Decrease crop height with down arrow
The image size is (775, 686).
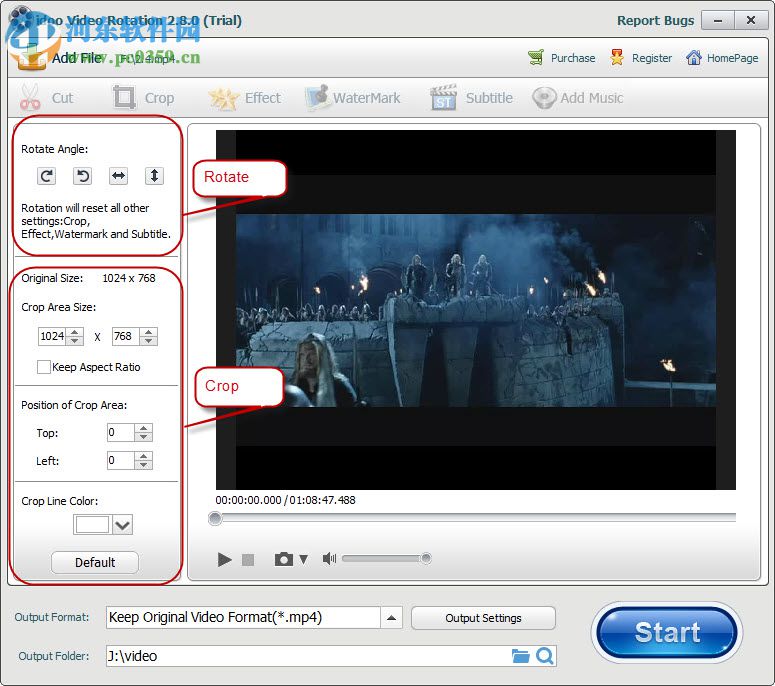149,341
